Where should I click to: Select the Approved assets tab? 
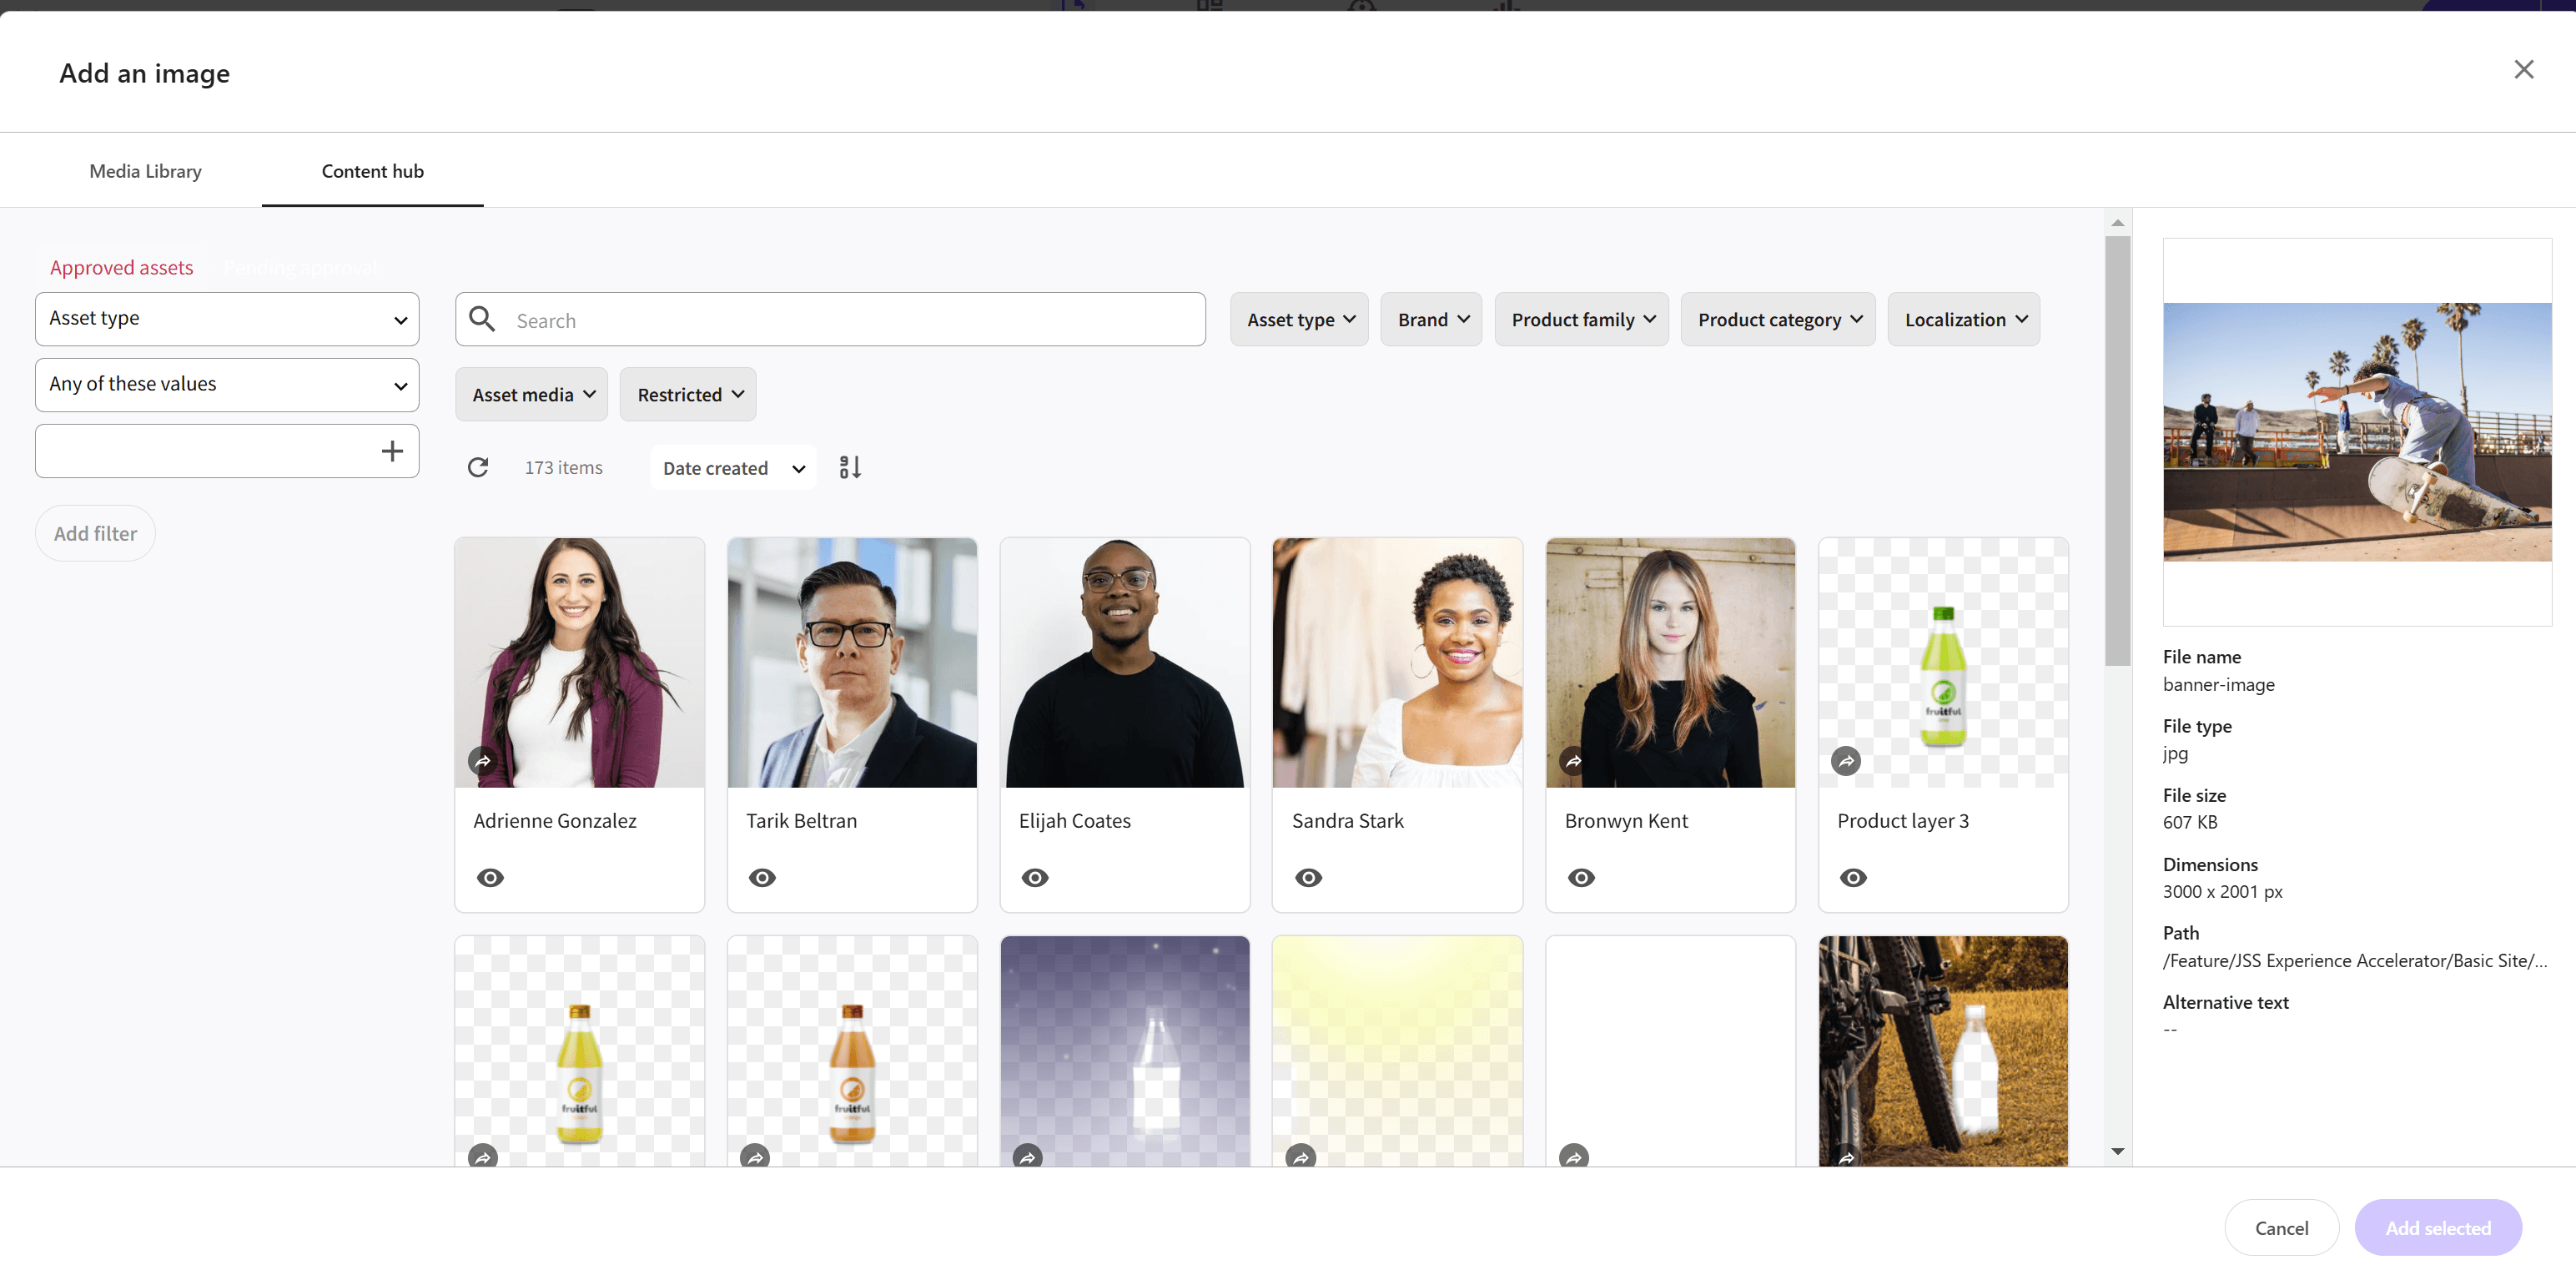[121, 267]
